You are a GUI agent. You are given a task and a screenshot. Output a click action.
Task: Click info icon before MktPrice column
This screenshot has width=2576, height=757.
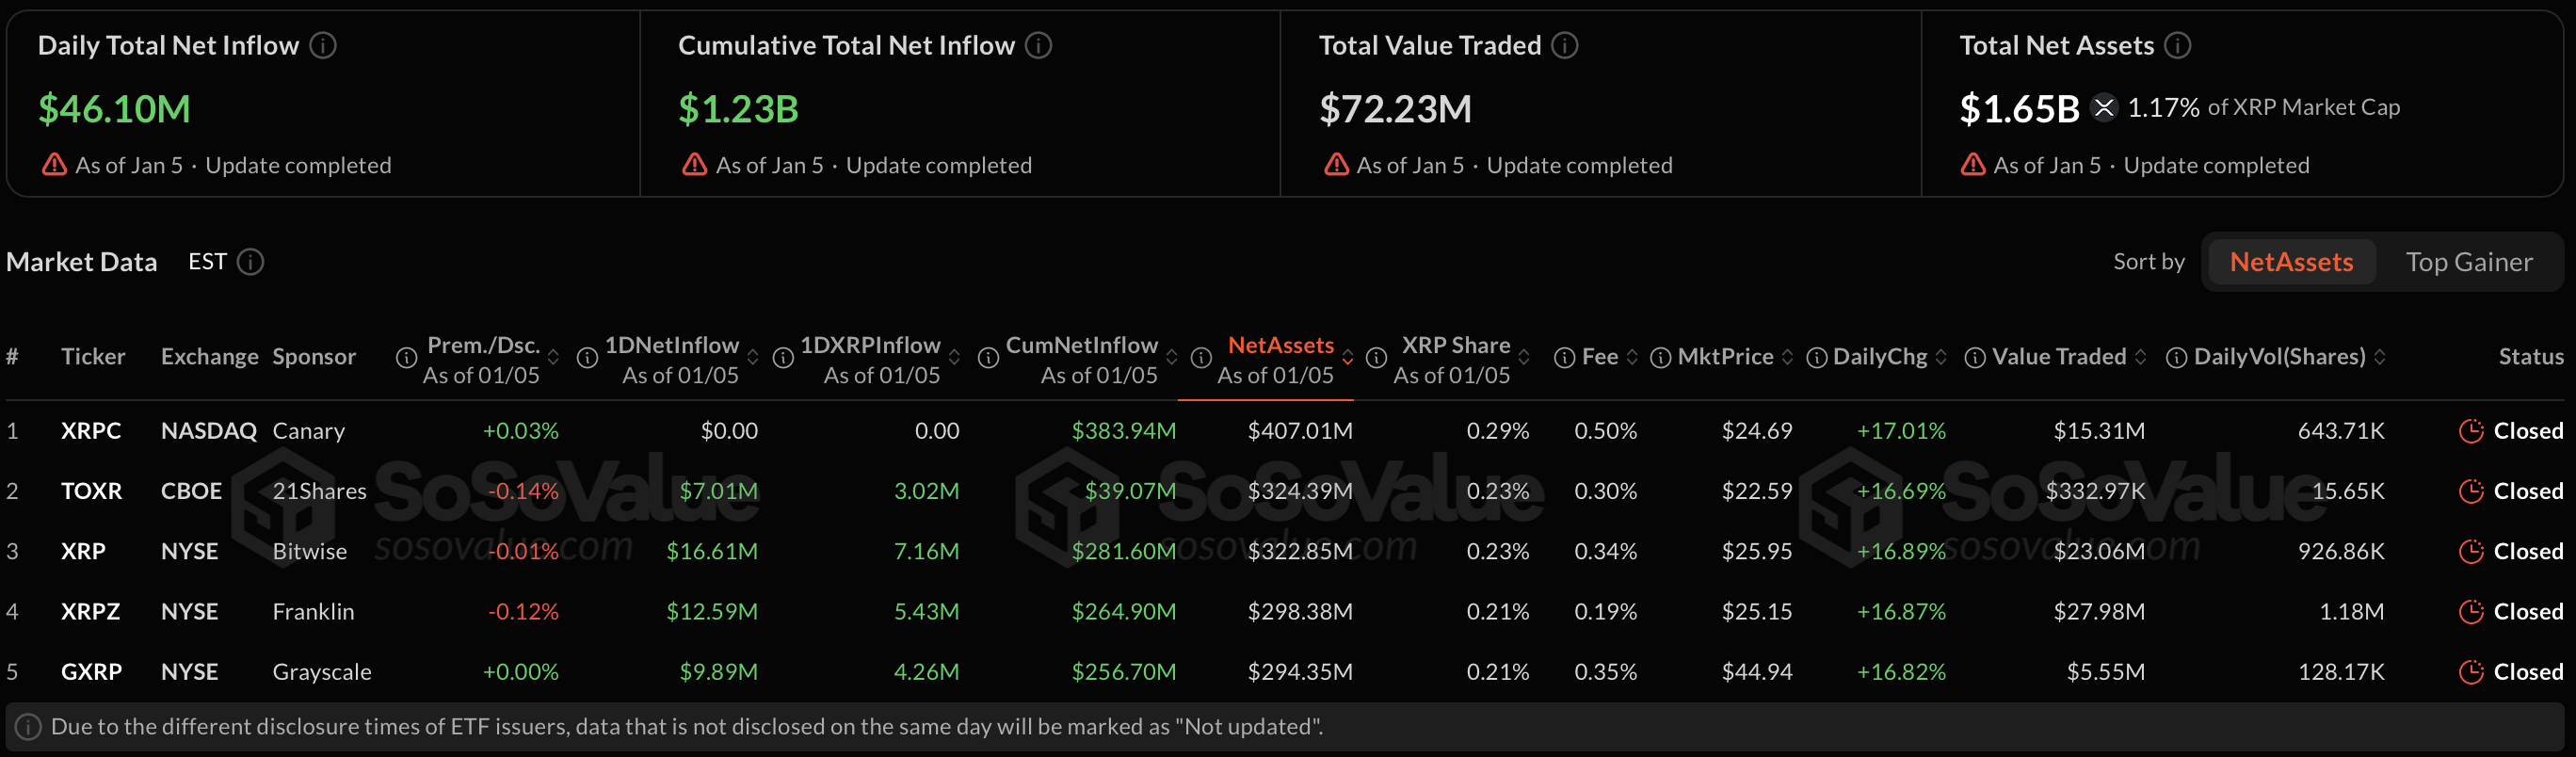pos(1660,357)
